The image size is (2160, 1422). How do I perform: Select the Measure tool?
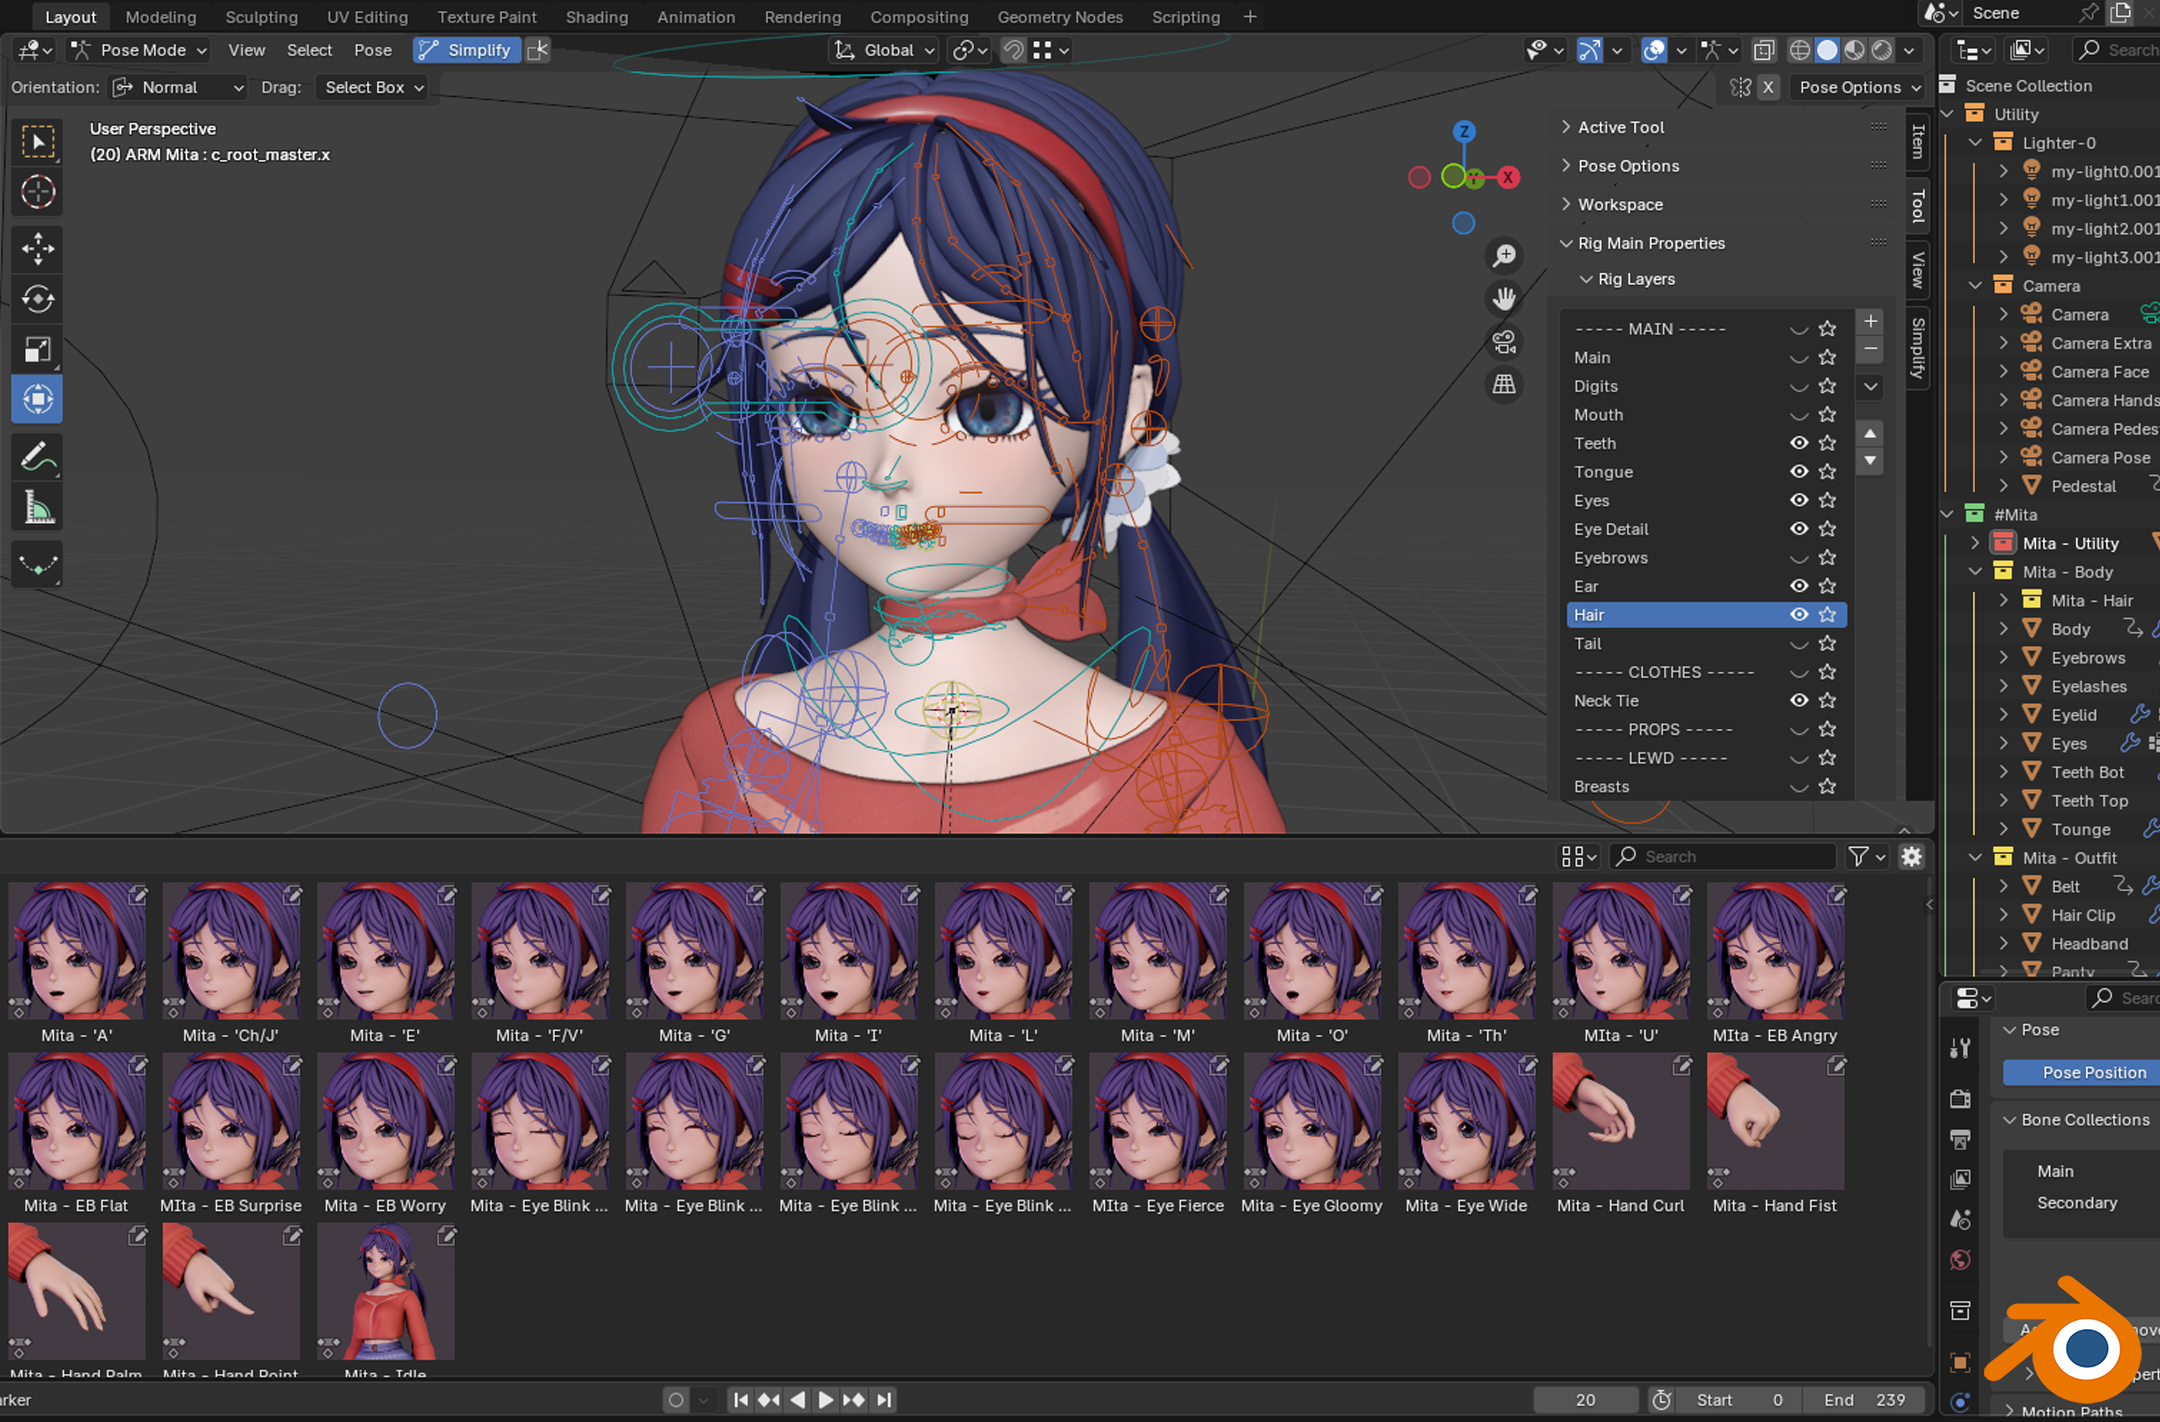[x=38, y=508]
